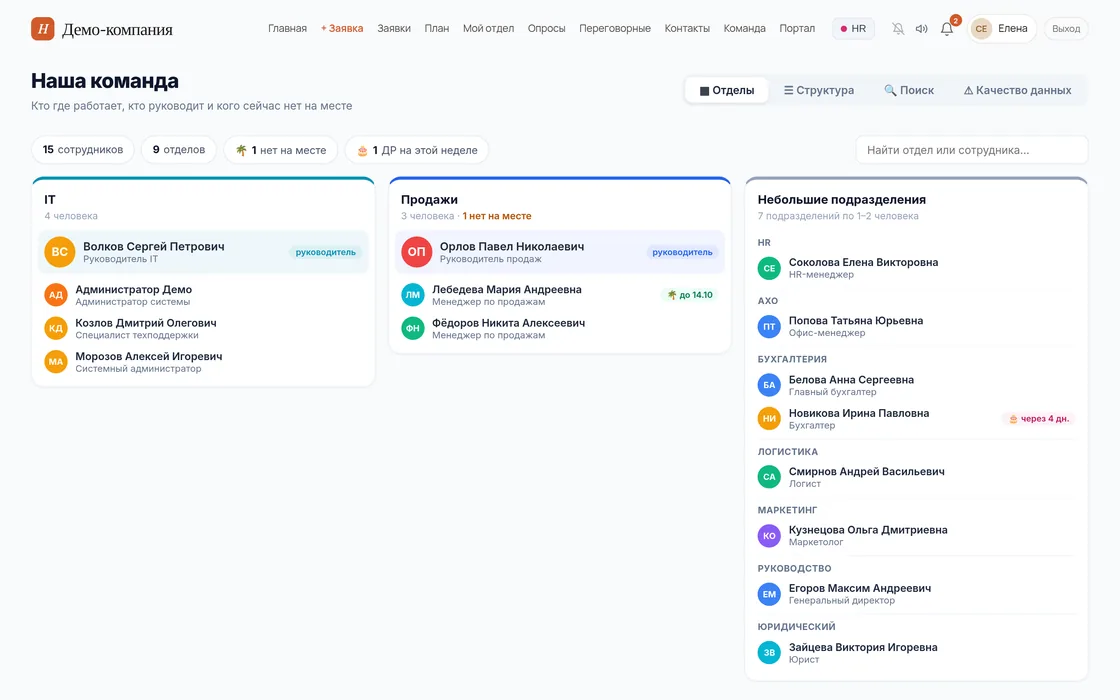The width and height of the screenshot is (1120, 700).
Task: Click the АД avatar of Администратор Демо
Action: [56, 295]
